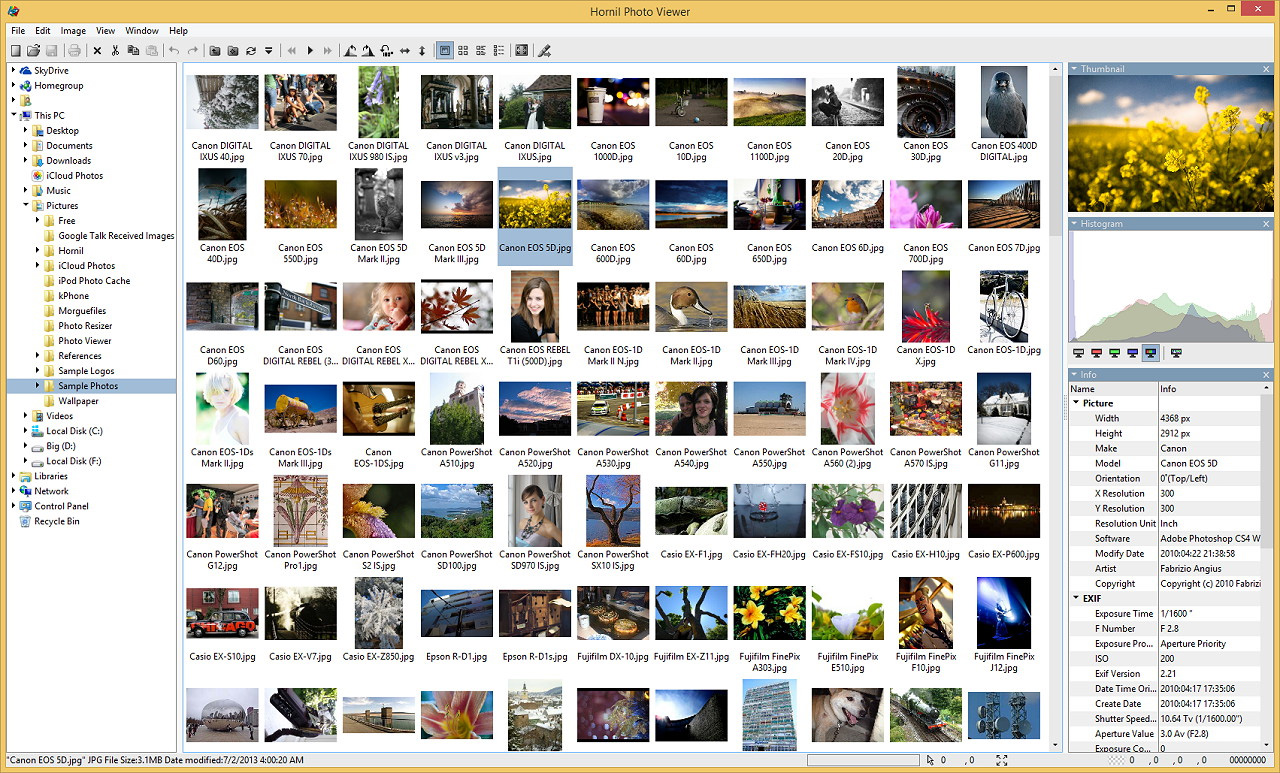Go to the next image with fast-forward icon
This screenshot has width=1280, height=773.
point(328,50)
